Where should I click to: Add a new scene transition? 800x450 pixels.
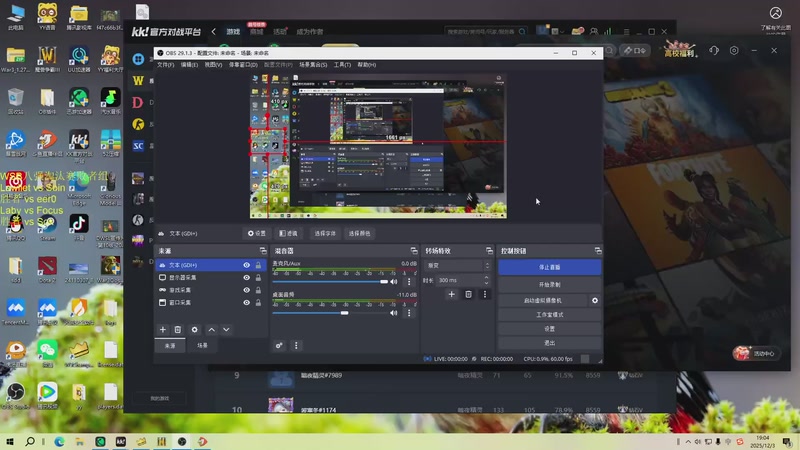point(451,294)
